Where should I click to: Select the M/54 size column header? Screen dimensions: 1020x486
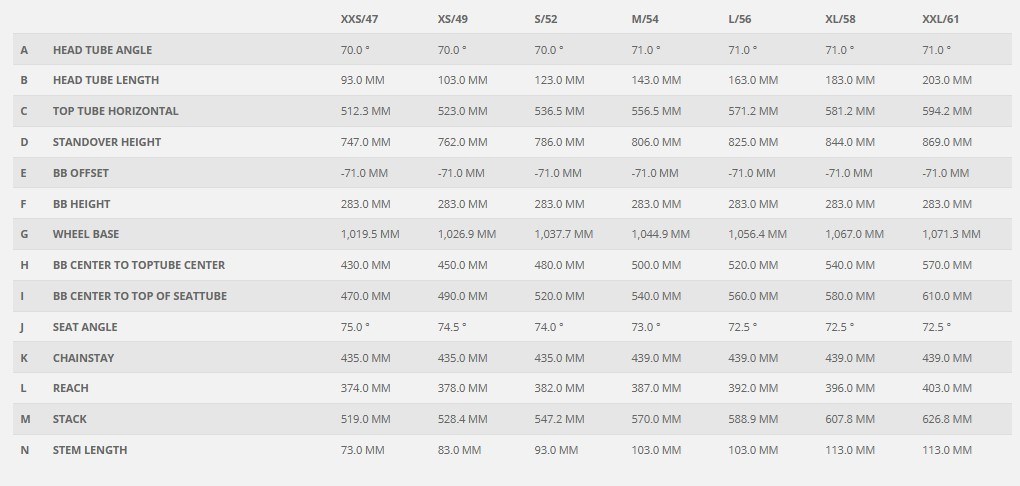645,19
